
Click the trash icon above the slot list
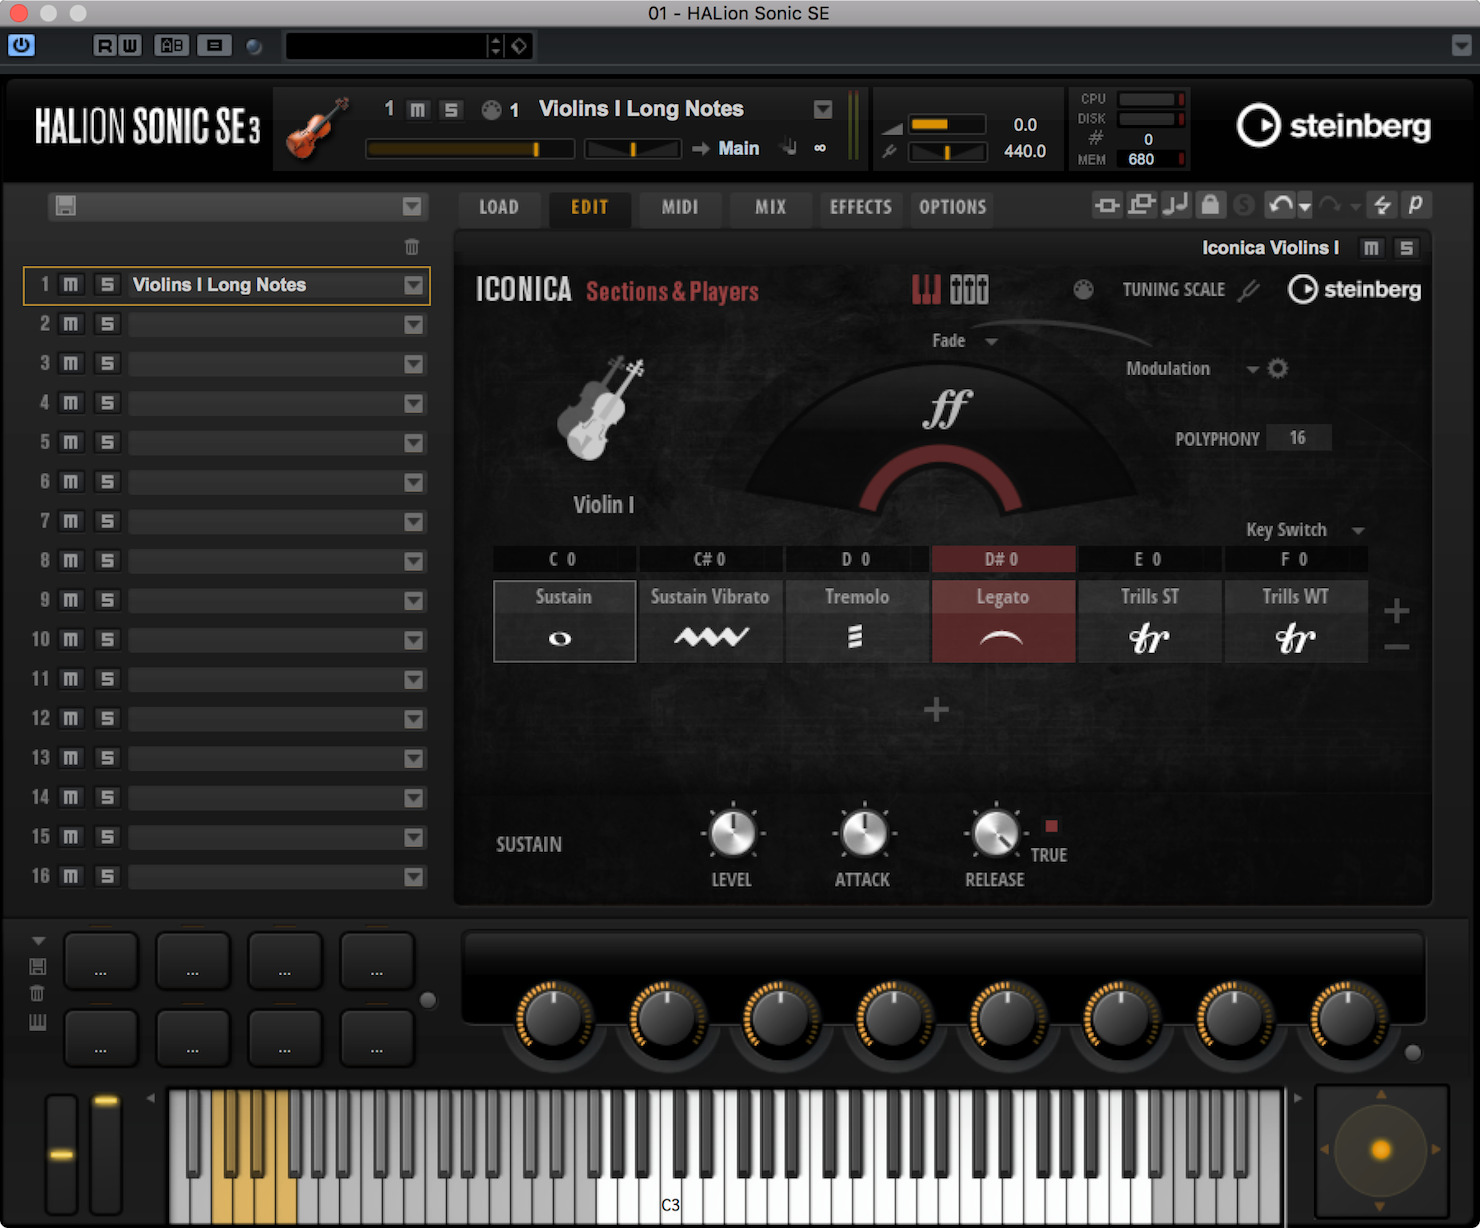[x=412, y=247]
